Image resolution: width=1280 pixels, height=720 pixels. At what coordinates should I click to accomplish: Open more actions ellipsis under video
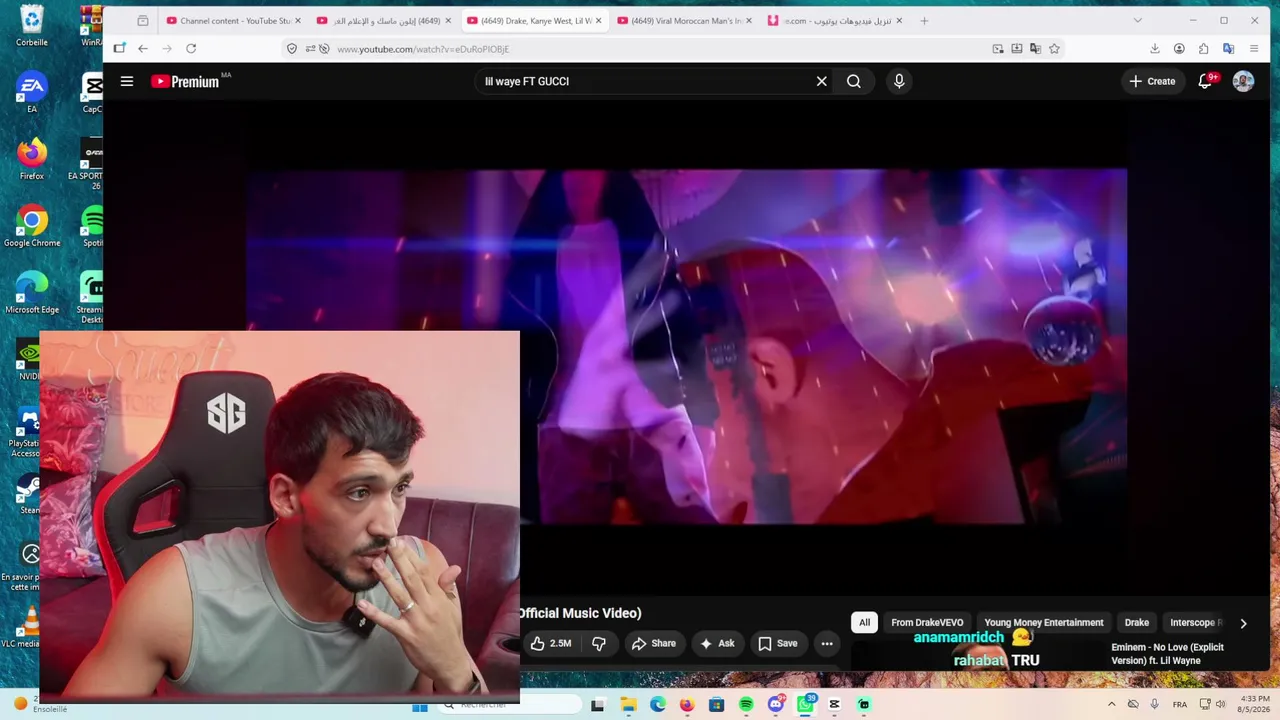[827, 643]
